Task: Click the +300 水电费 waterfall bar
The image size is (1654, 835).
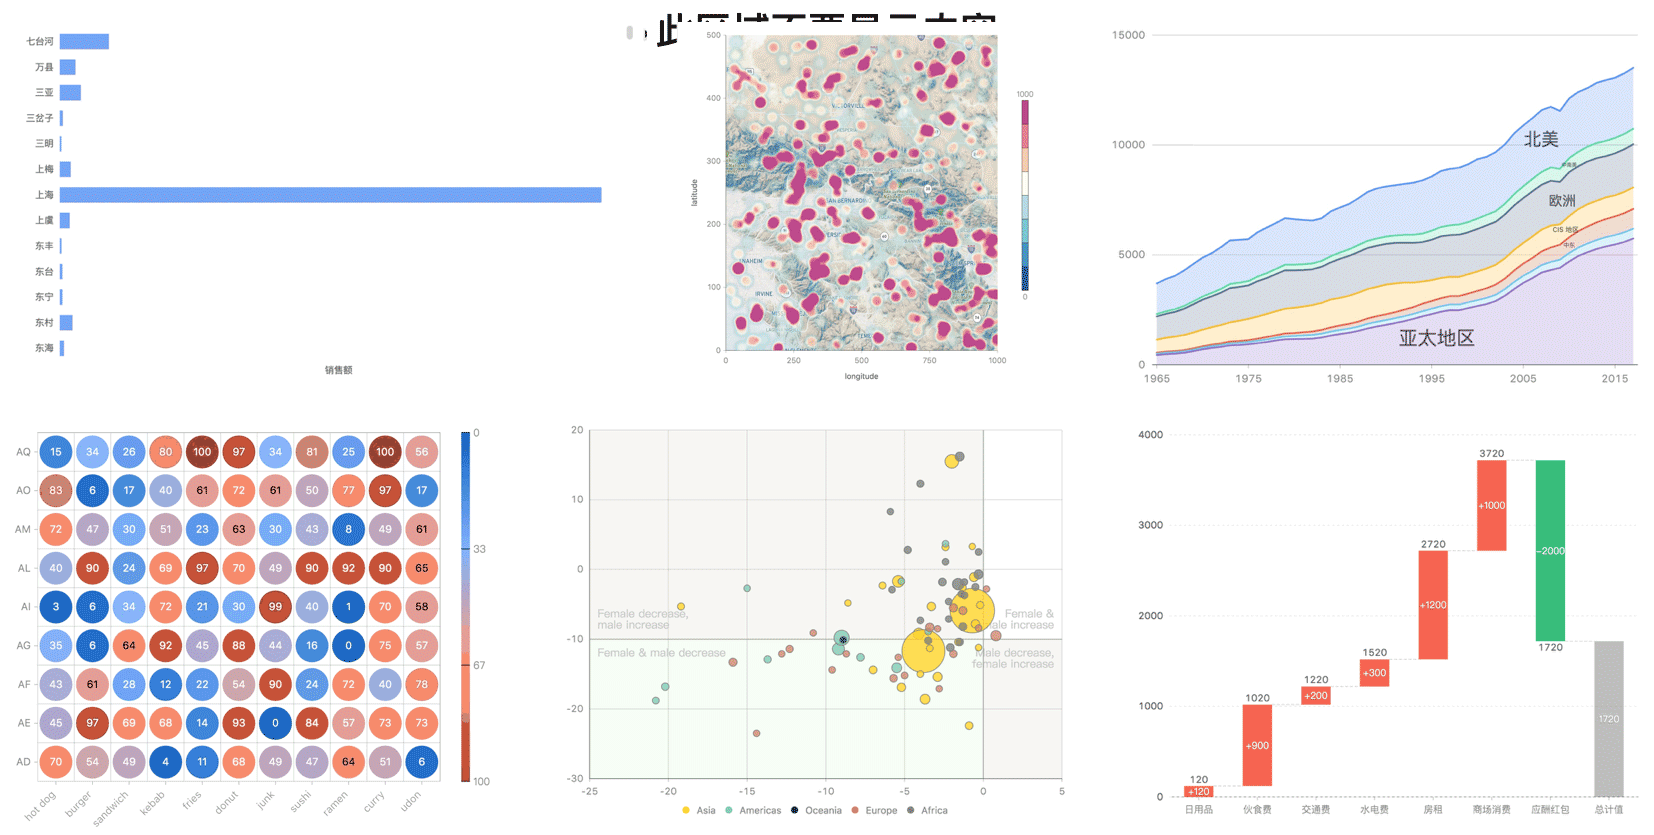Action: coord(1374,673)
